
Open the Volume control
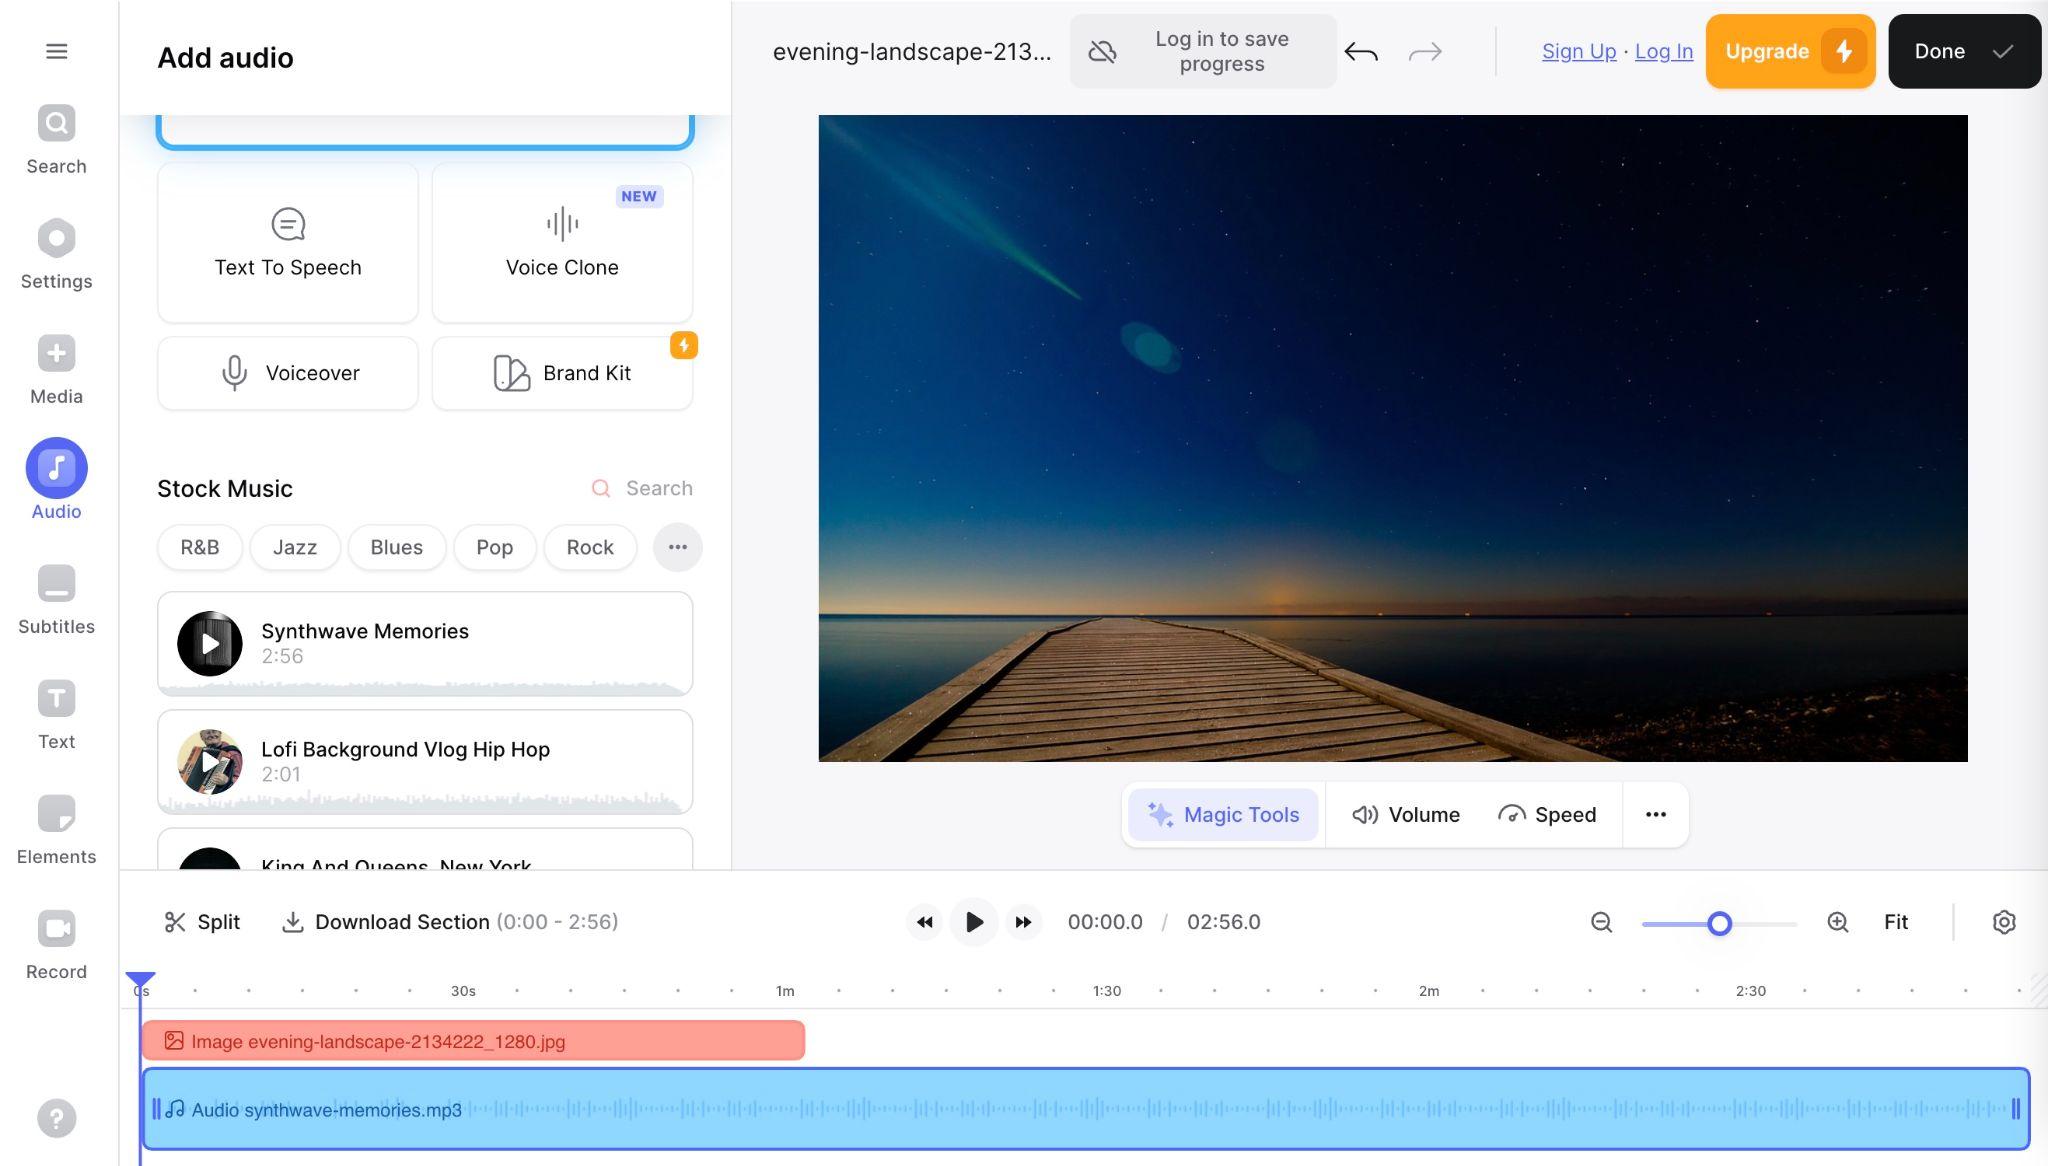tap(1405, 814)
